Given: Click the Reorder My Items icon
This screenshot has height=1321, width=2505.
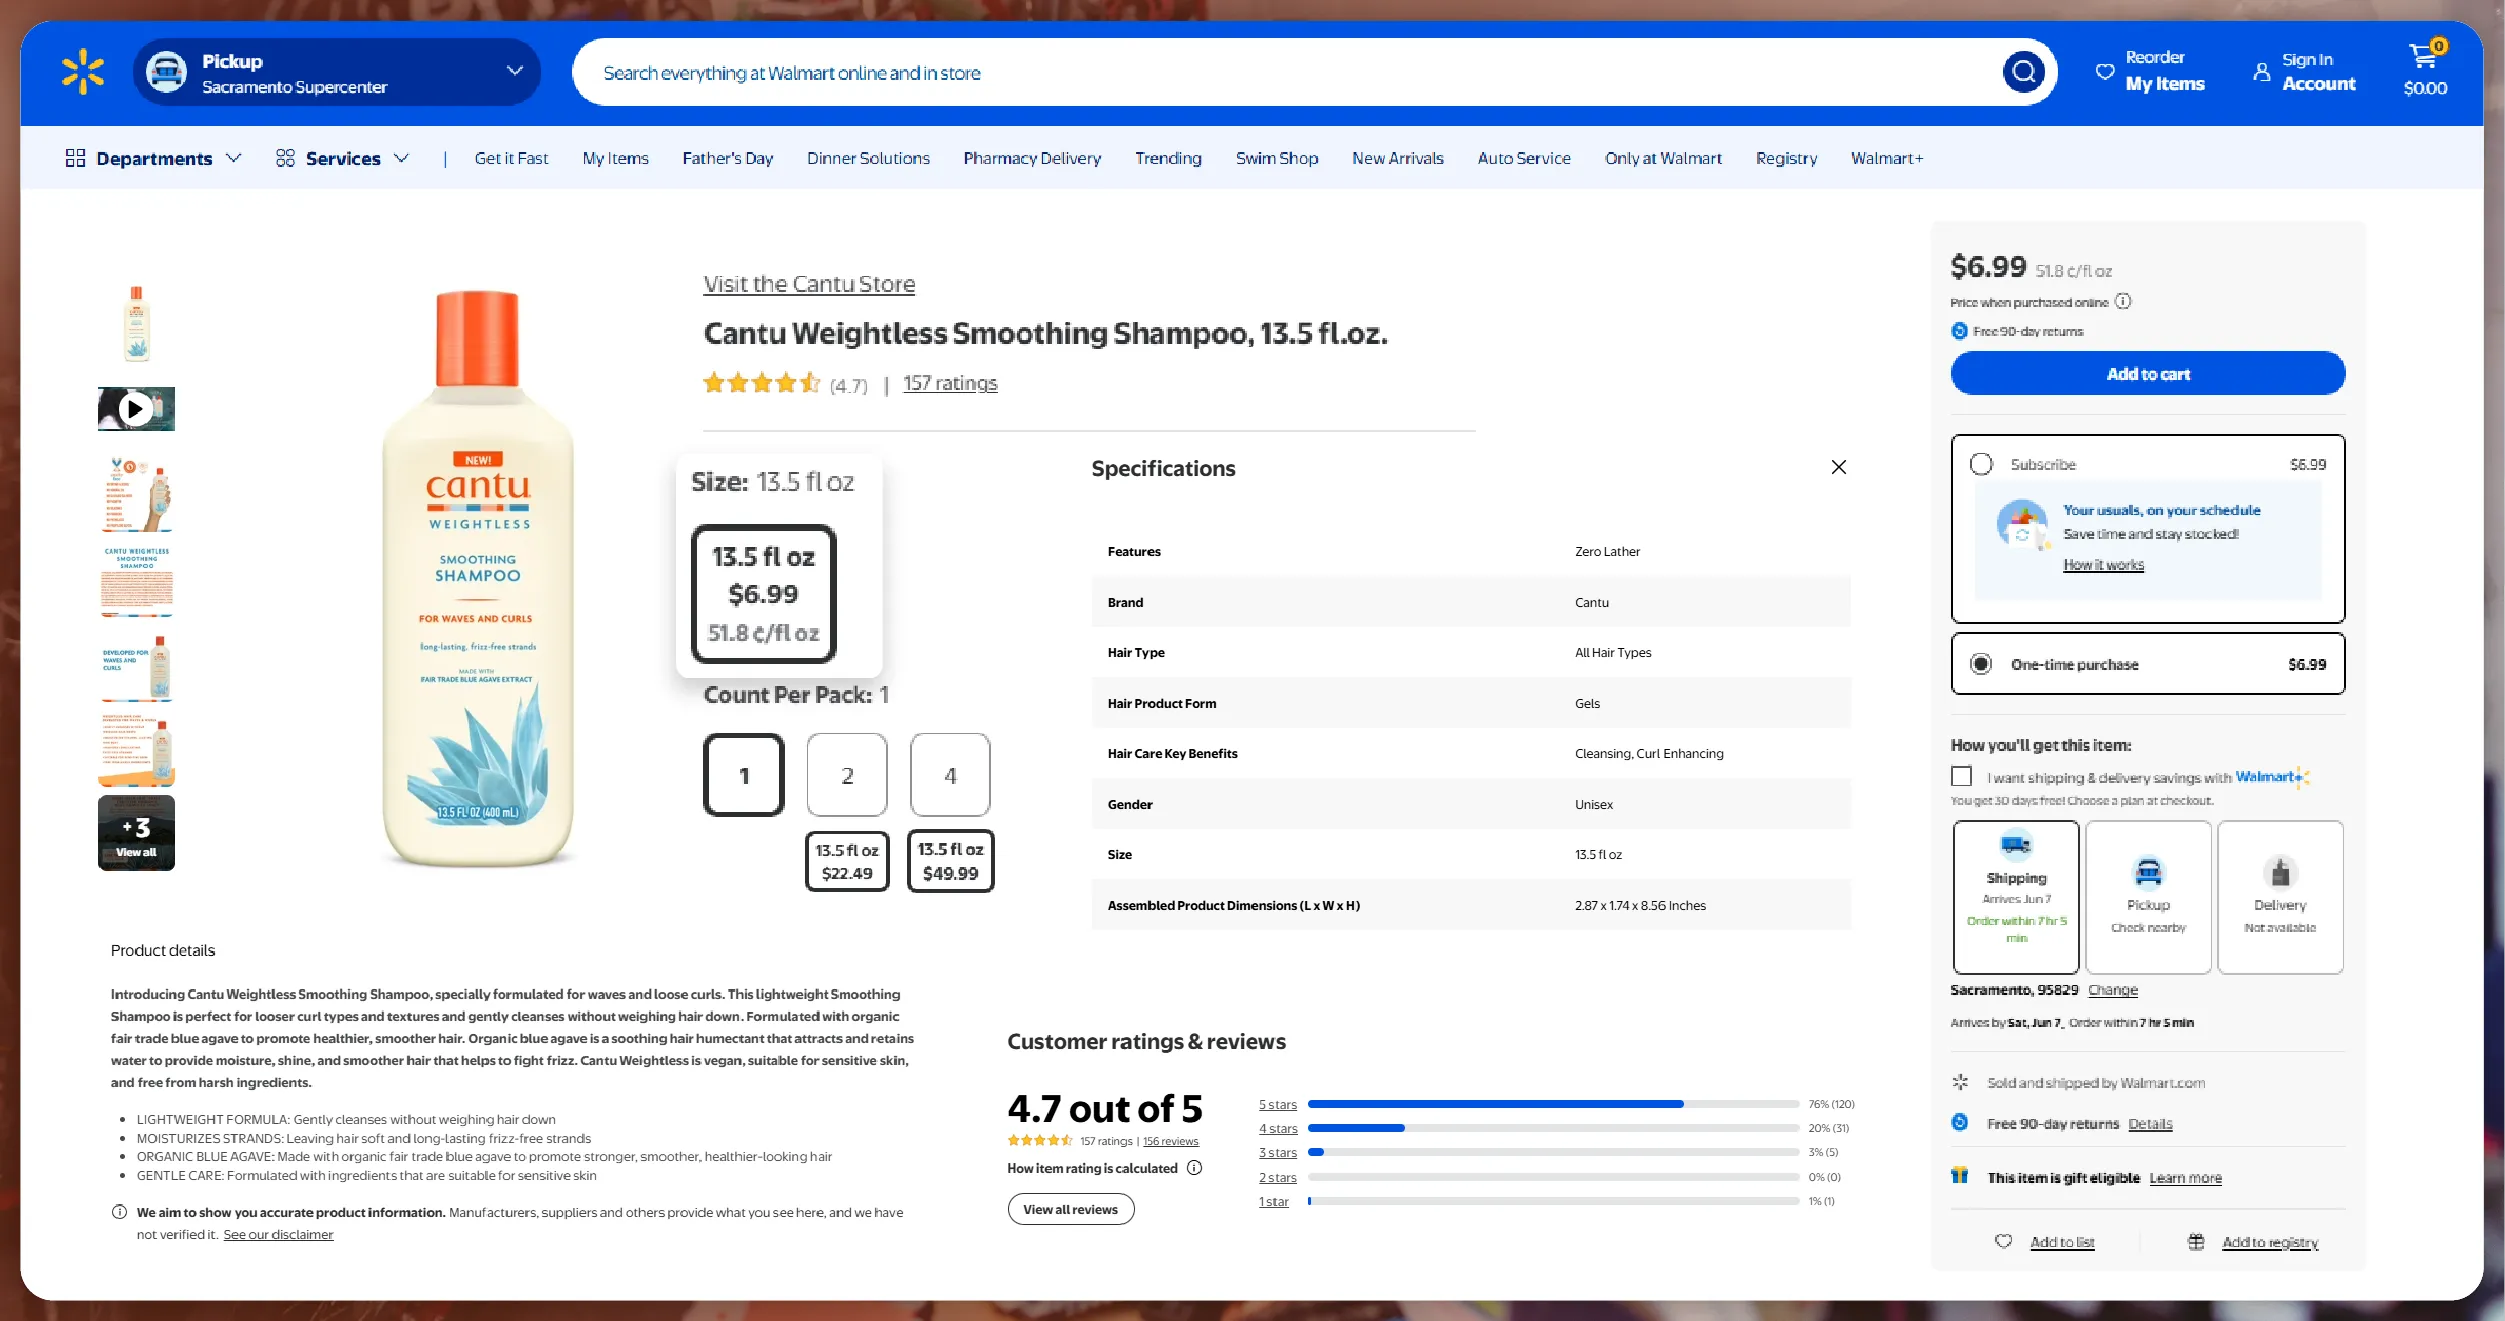Looking at the screenshot, I should (x=2105, y=70).
